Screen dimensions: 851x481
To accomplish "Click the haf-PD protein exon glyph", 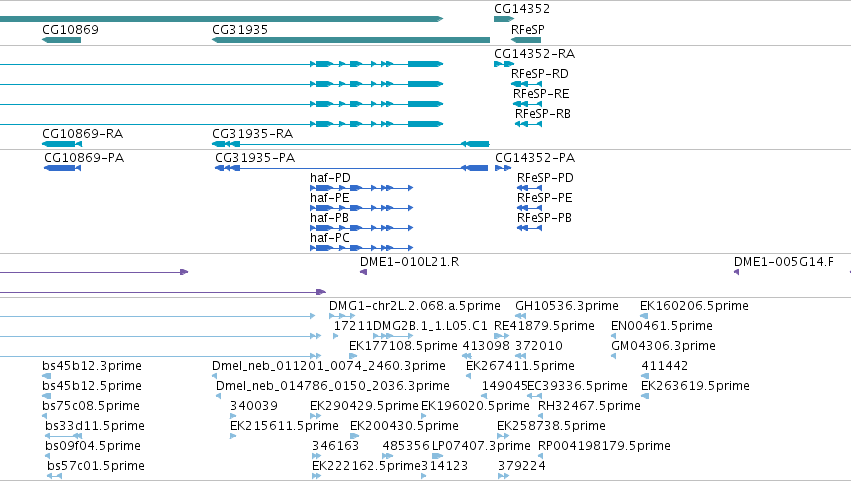I will tap(361, 188).
